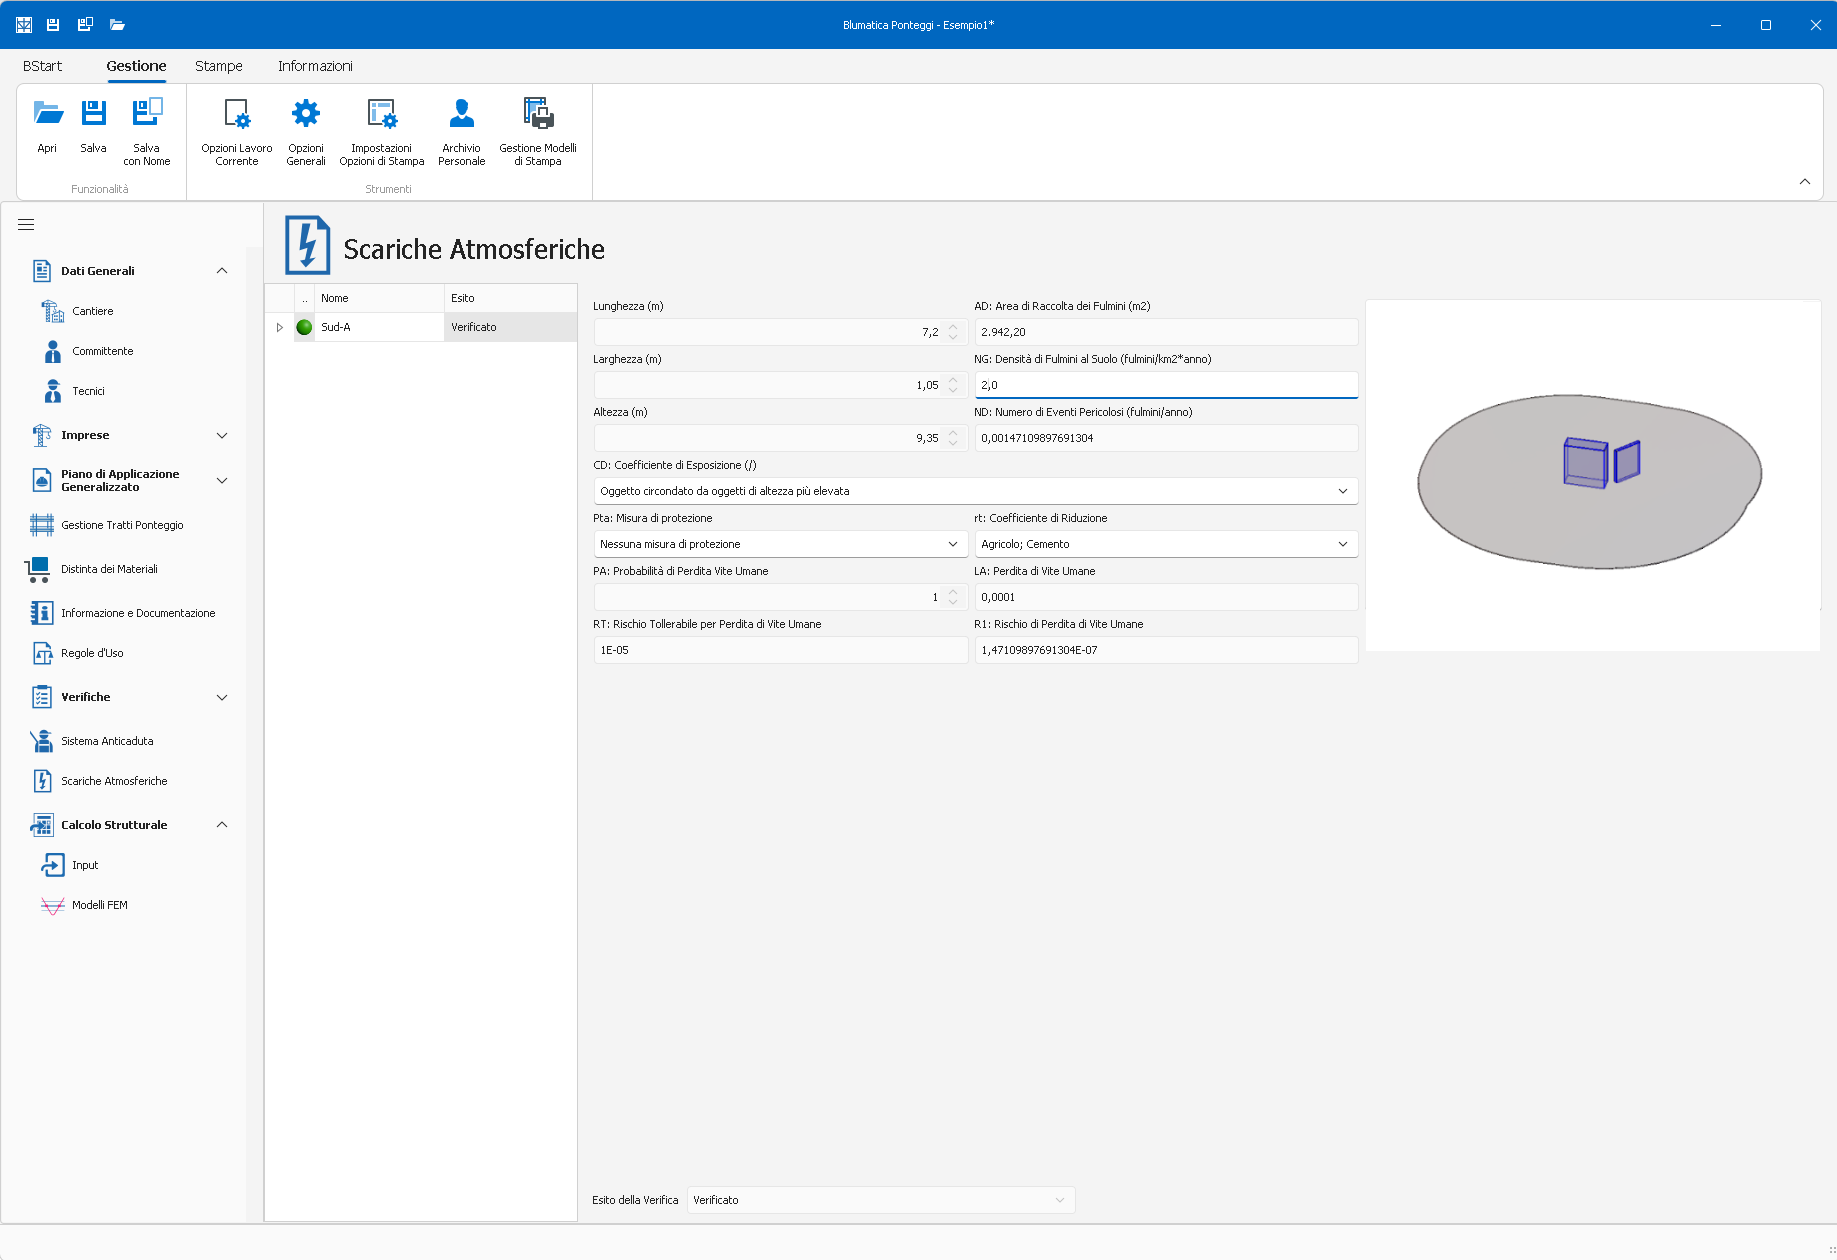Open Impostazioni Opzioni di Stampa
The image size is (1837, 1260).
382,114
